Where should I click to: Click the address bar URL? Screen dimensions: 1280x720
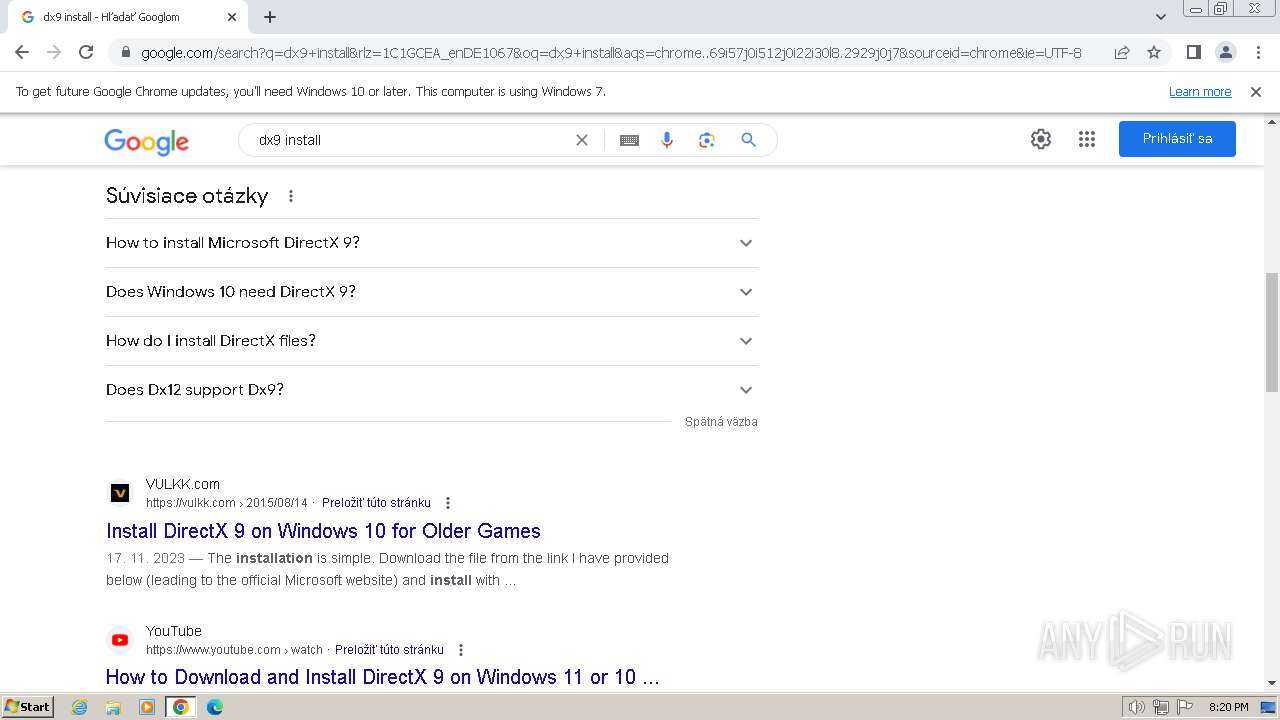pos(611,53)
